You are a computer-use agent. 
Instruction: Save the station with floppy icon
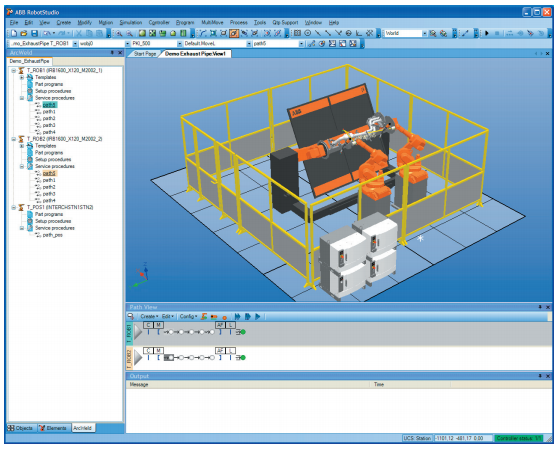(34, 33)
